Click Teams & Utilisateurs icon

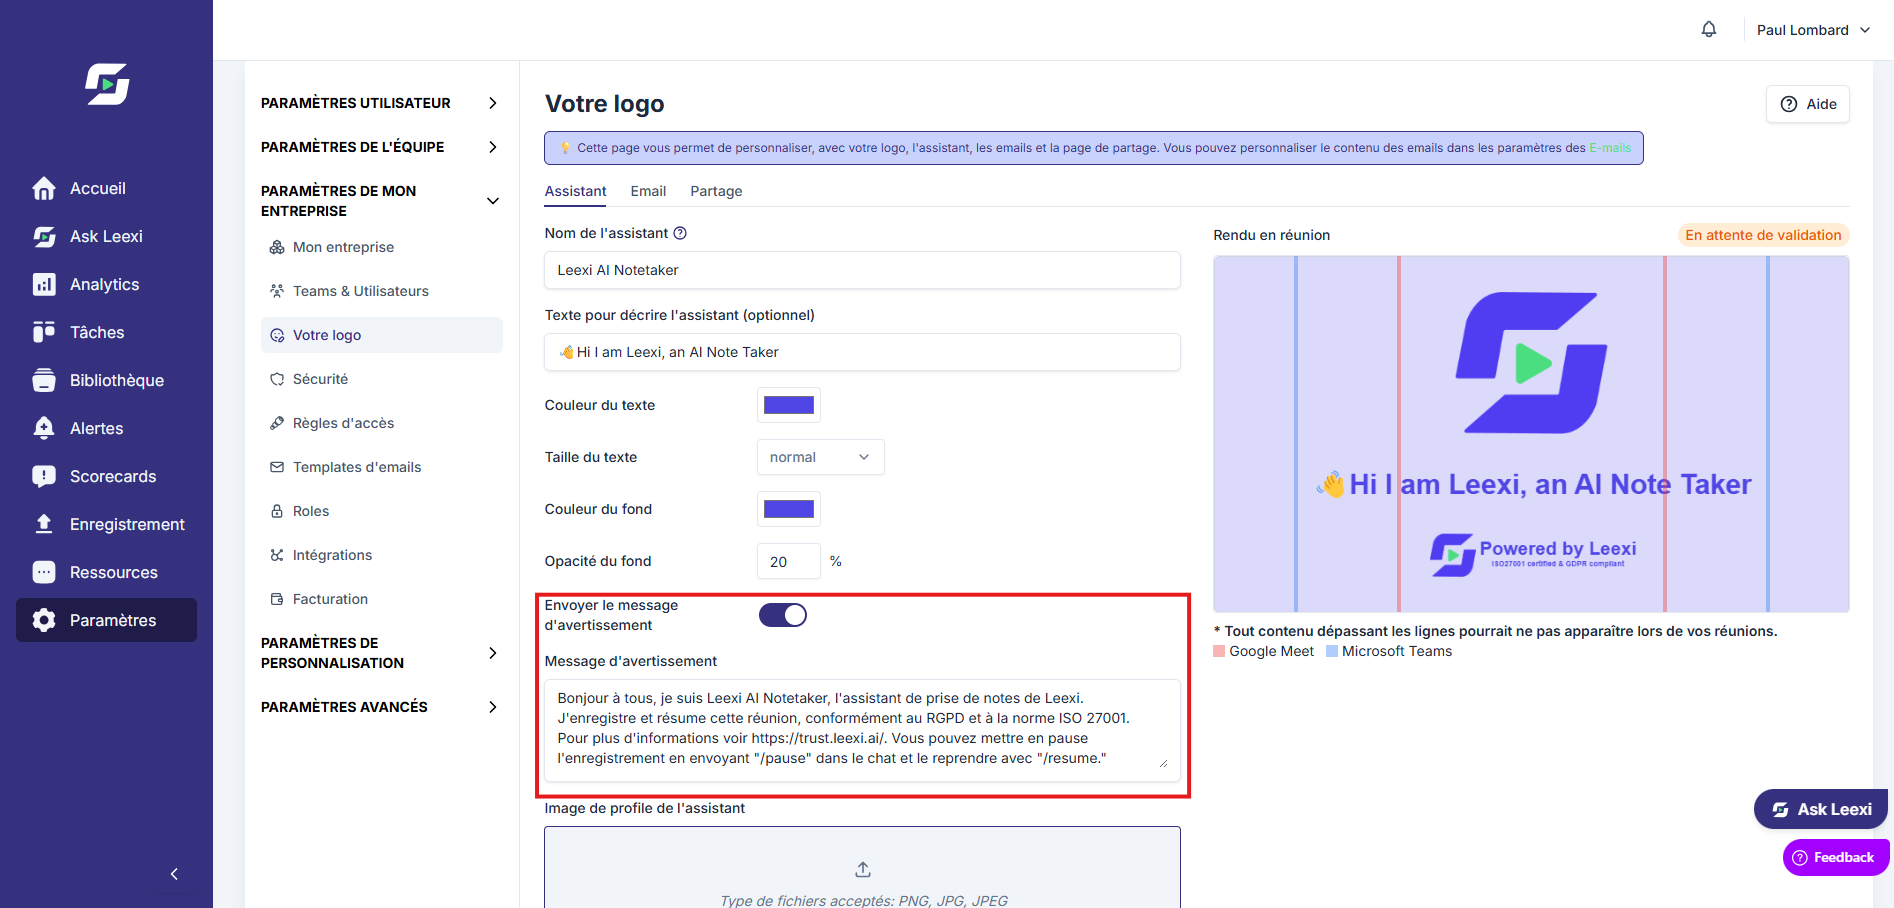pos(277,291)
